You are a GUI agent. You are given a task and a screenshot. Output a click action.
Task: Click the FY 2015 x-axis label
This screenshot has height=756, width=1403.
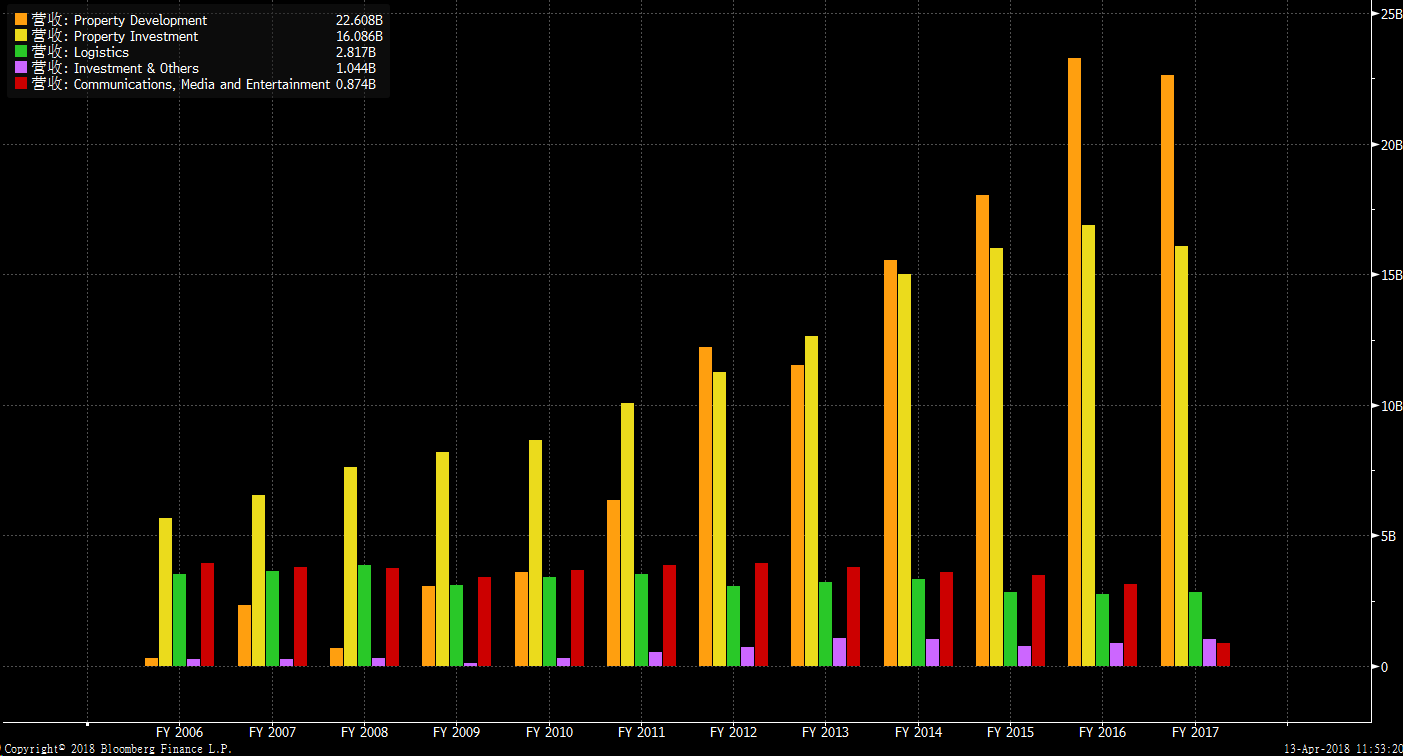click(x=1010, y=732)
